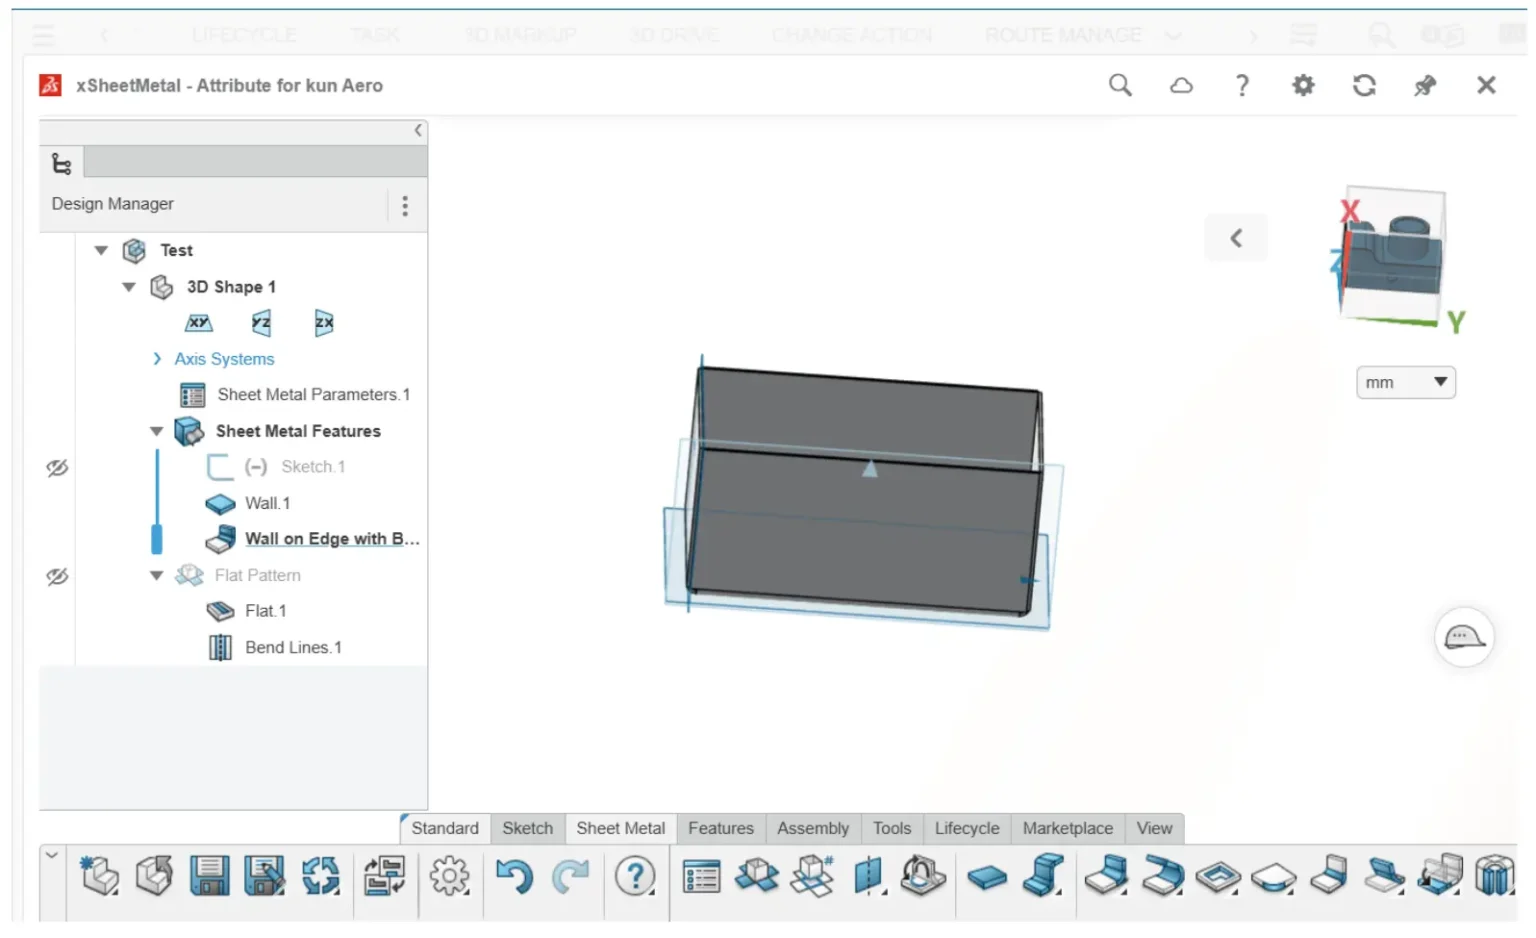
Task: Open title bar Help question mark
Action: coord(1242,86)
